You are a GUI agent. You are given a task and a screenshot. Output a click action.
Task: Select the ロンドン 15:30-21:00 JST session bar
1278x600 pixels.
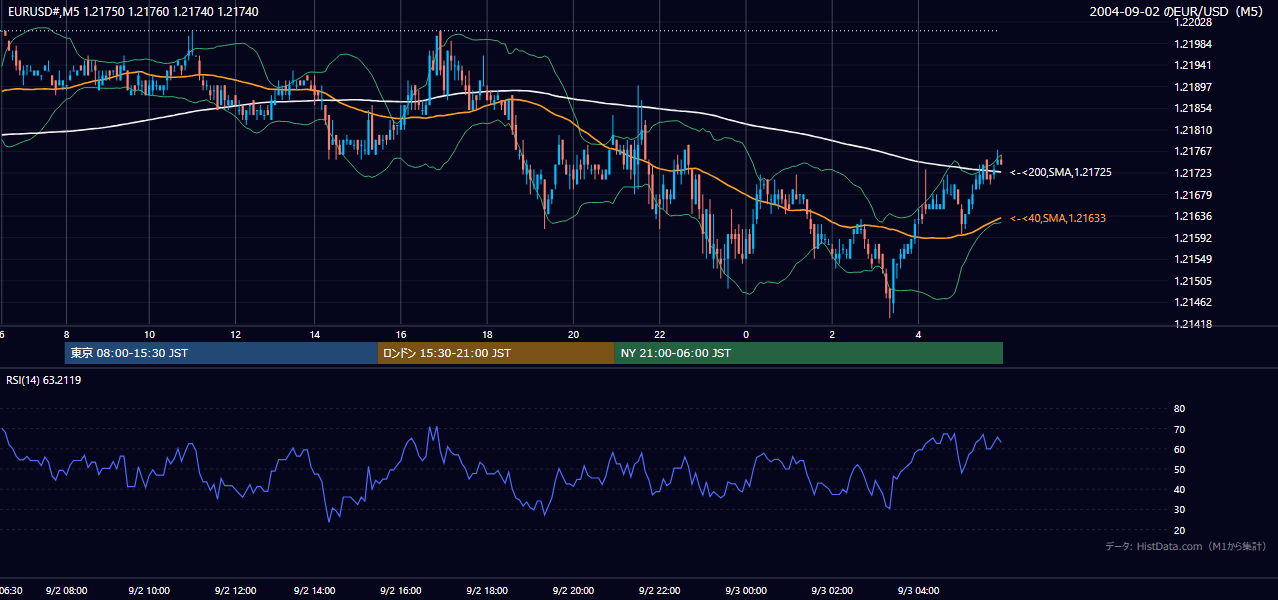click(x=496, y=353)
